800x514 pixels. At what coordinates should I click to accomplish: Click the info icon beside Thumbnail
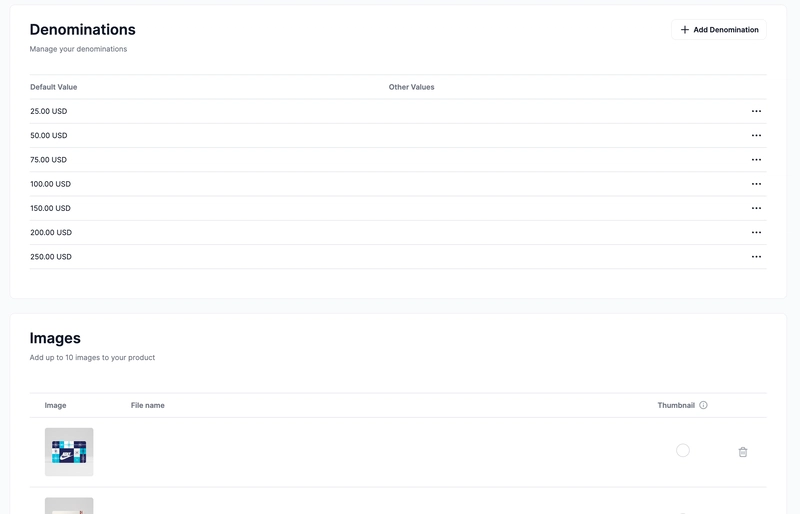pos(703,405)
